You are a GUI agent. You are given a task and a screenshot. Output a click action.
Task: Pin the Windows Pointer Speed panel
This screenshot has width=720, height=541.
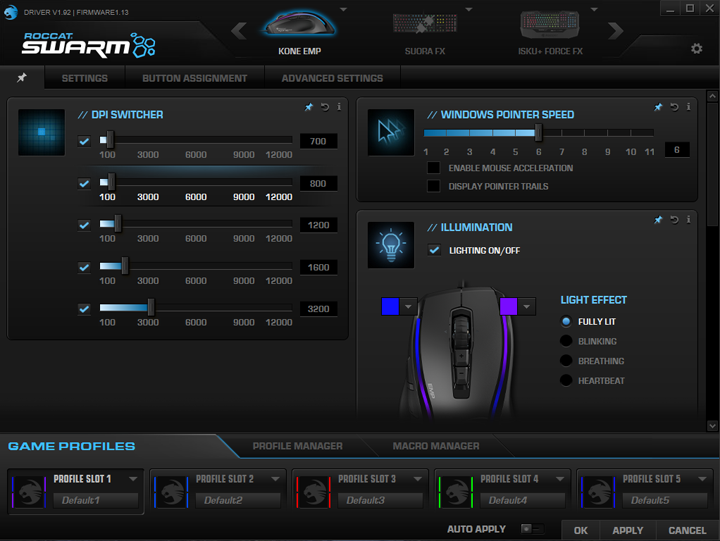coord(658,106)
